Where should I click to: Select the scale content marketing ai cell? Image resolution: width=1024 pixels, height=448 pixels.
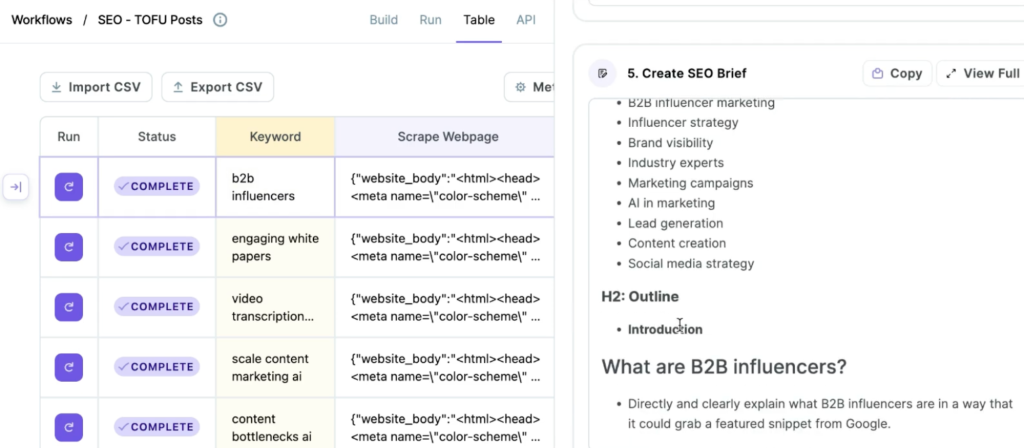tap(275, 367)
